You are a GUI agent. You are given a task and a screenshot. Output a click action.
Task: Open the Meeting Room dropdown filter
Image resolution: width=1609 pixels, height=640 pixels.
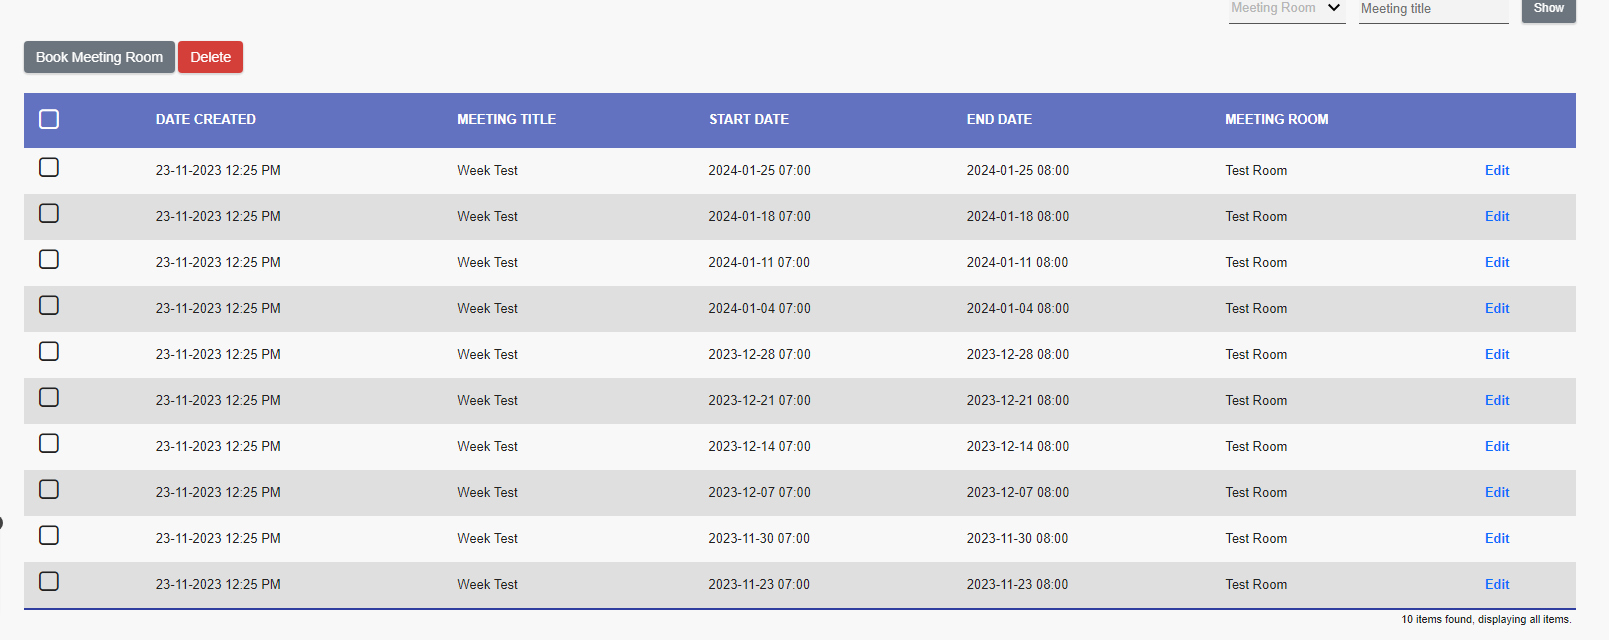(x=1287, y=9)
